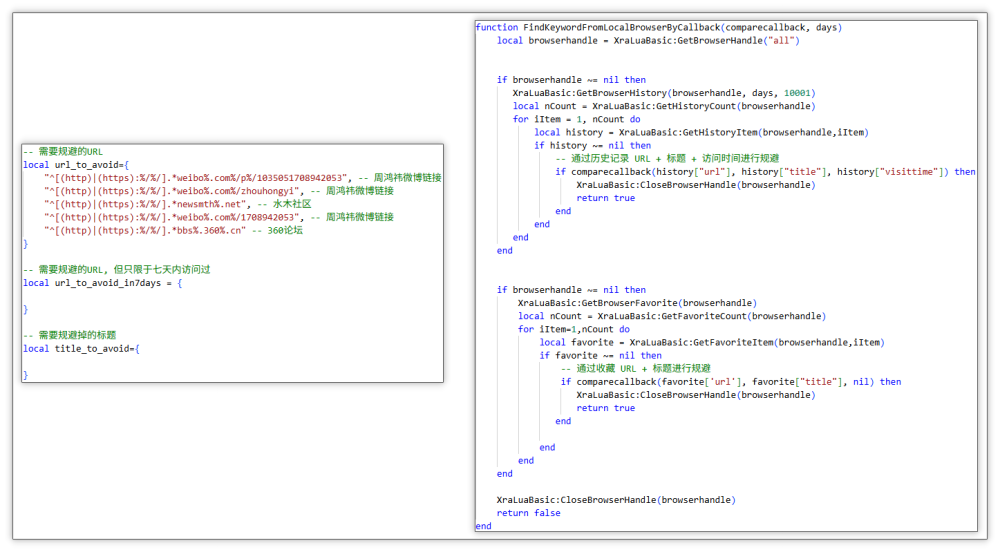Click the GetBrowserFavorite call line

pyautogui.click(x=637, y=303)
